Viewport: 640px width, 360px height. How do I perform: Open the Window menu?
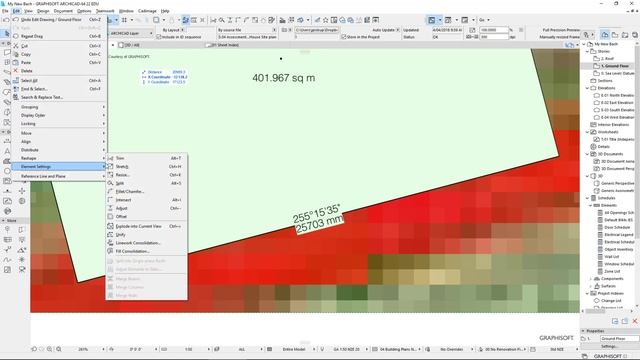(x=126, y=11)
